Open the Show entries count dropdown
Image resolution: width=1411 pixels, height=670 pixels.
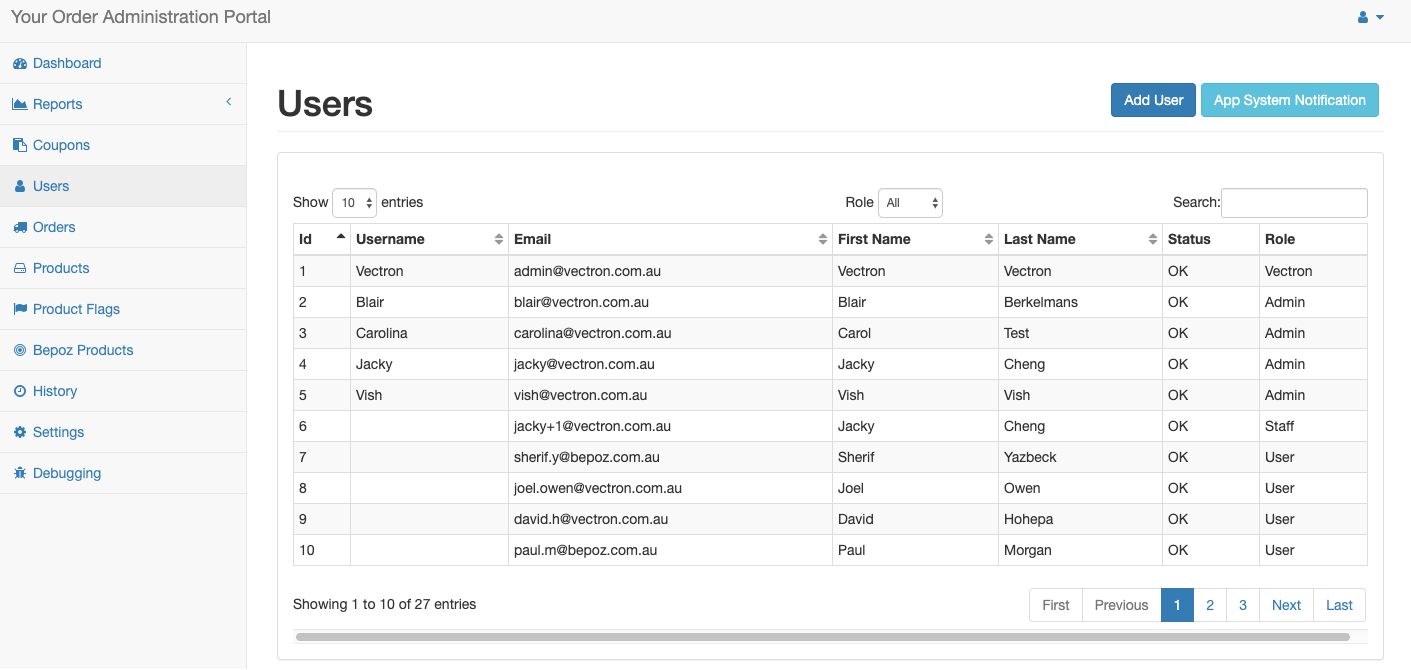pyautogui.click(x=354, y=203)
